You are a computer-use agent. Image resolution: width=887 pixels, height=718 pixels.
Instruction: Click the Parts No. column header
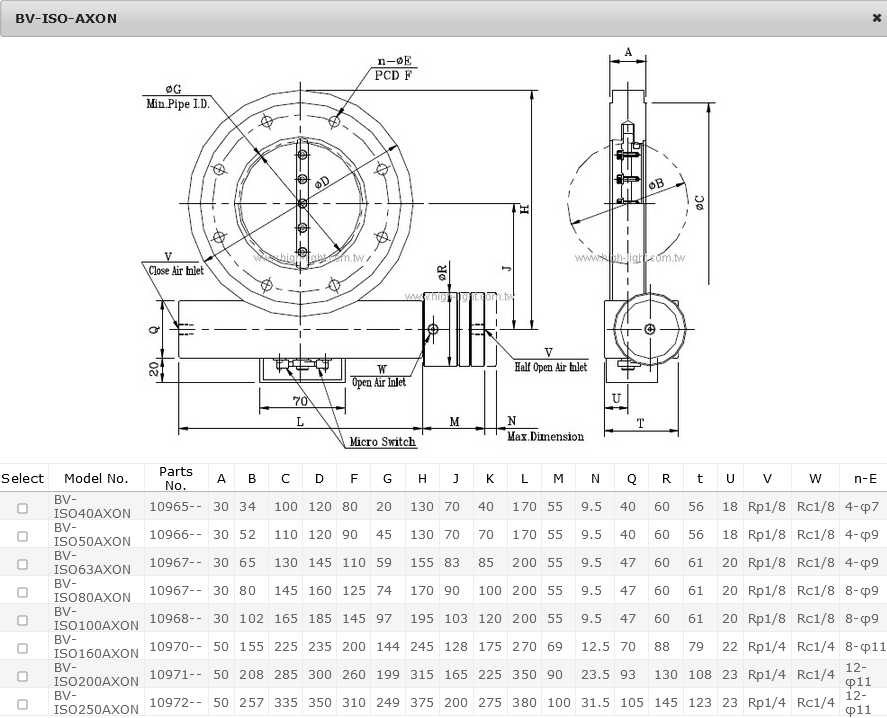(x=176, y=479)
